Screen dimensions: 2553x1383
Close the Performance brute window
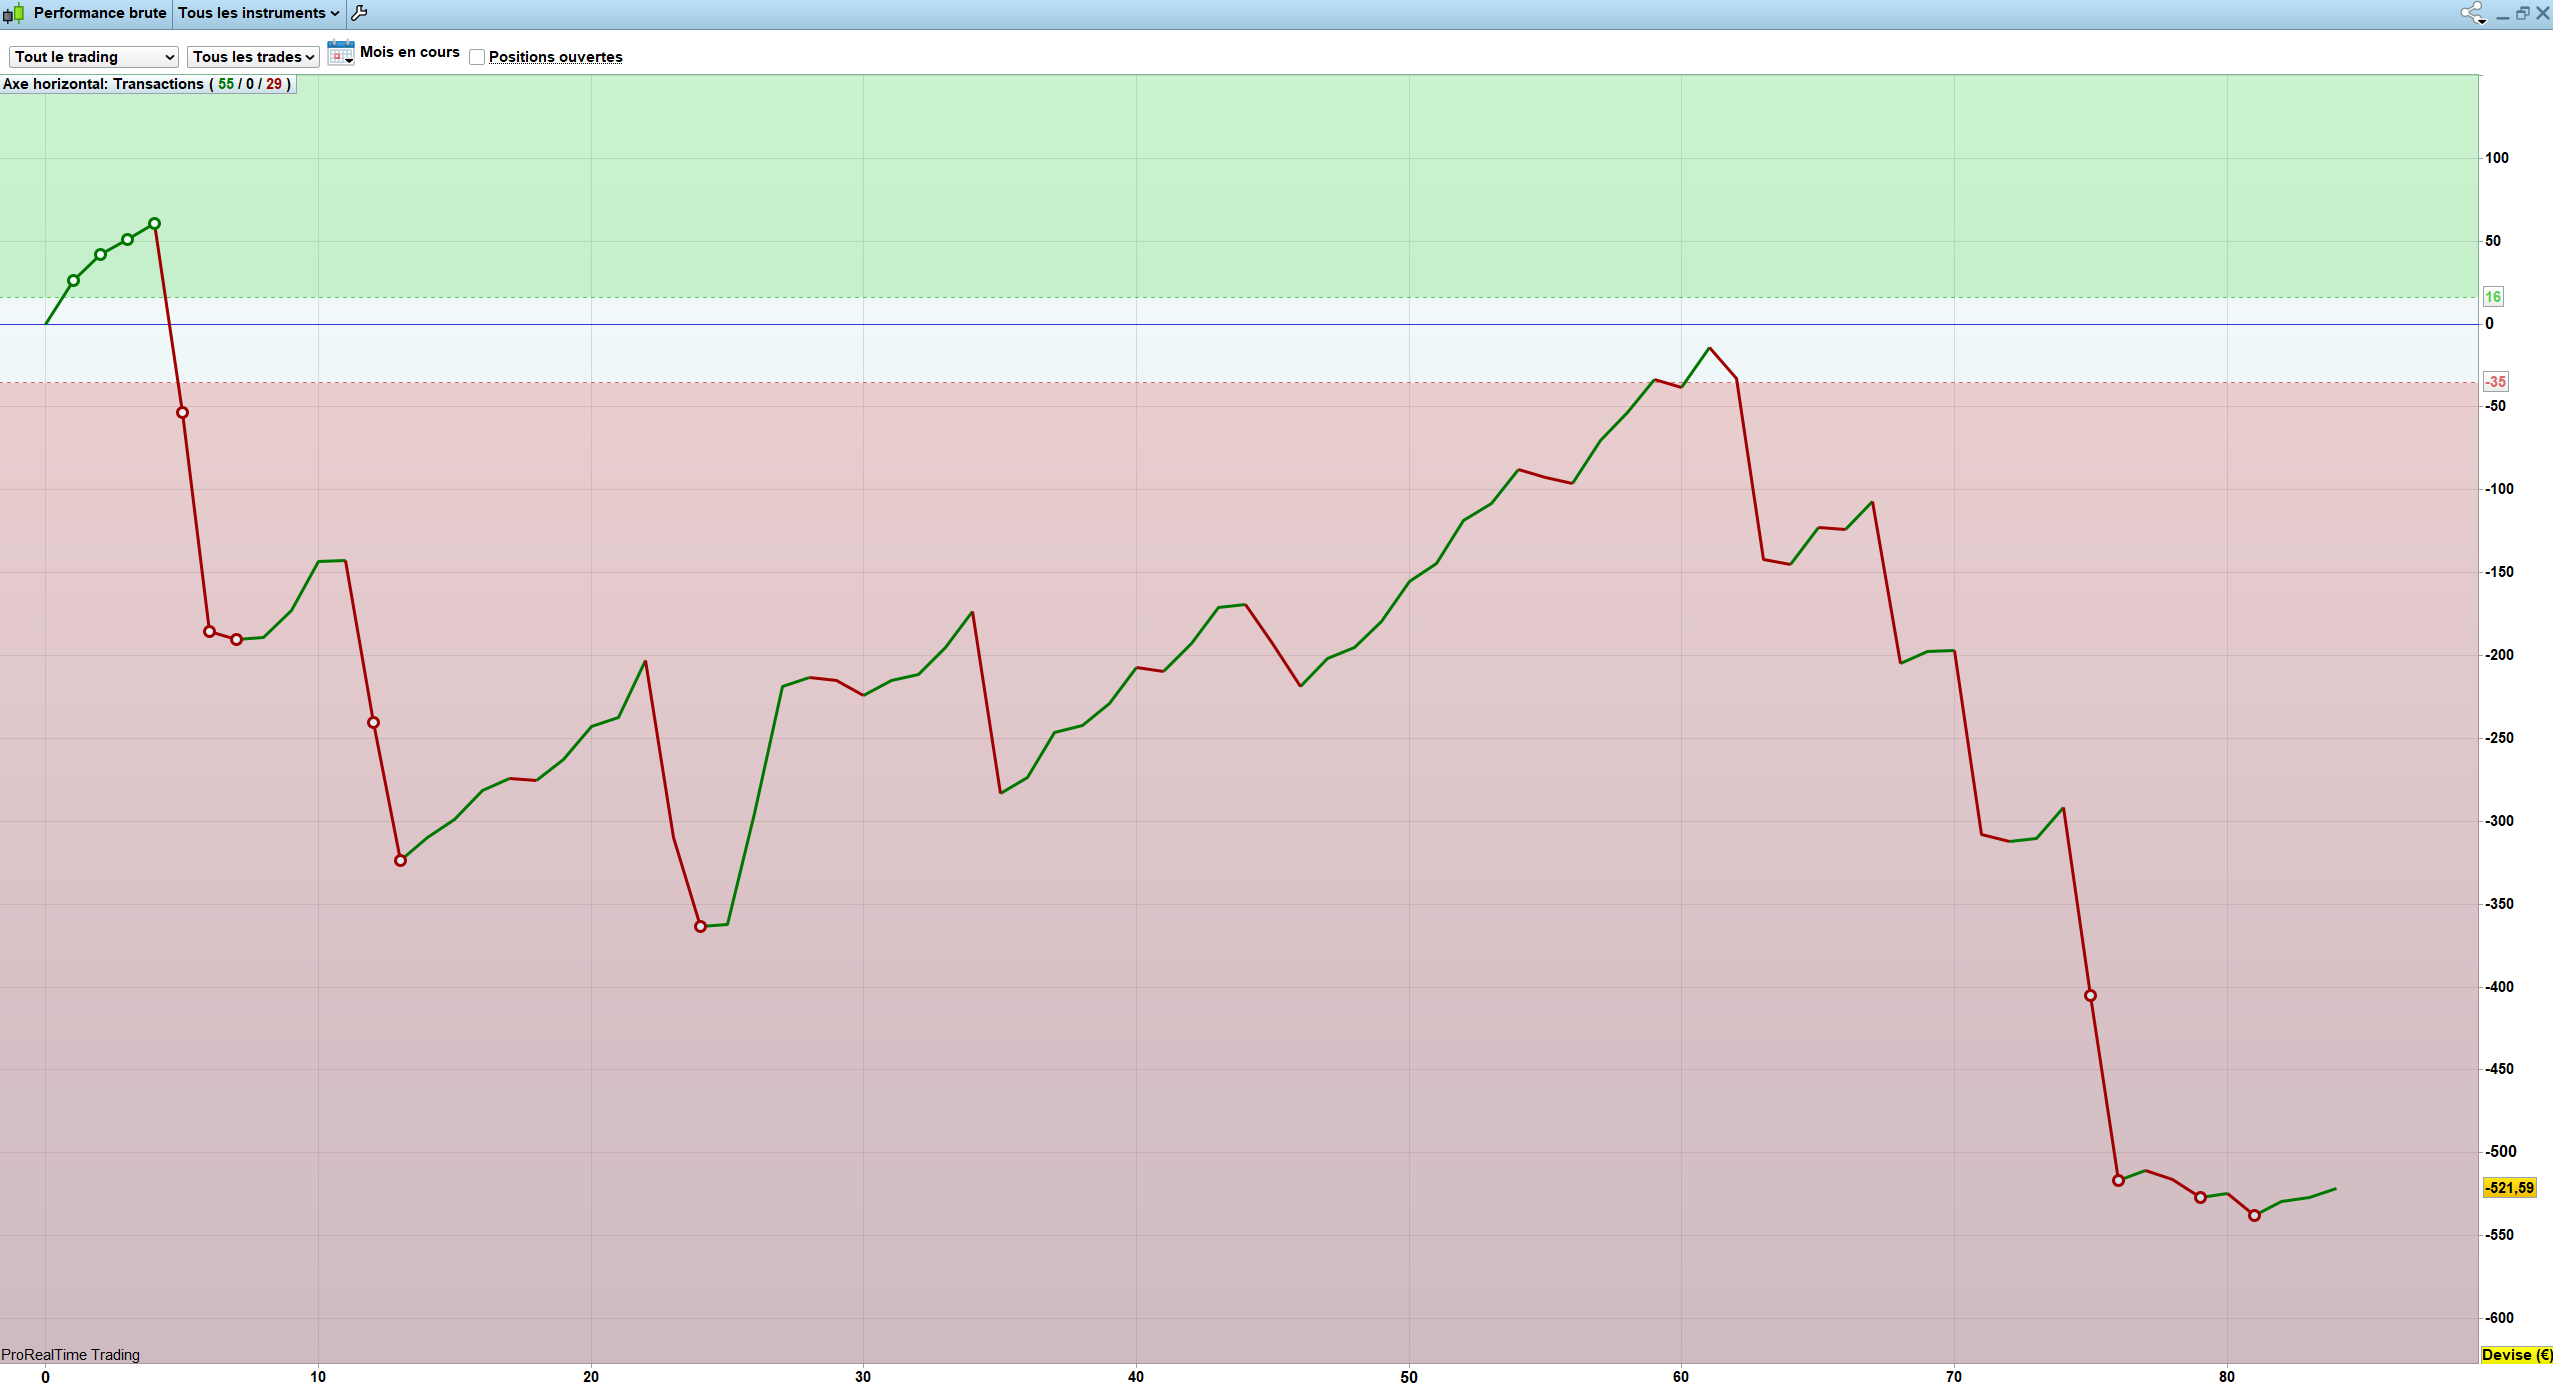(x=2542, y=13)
